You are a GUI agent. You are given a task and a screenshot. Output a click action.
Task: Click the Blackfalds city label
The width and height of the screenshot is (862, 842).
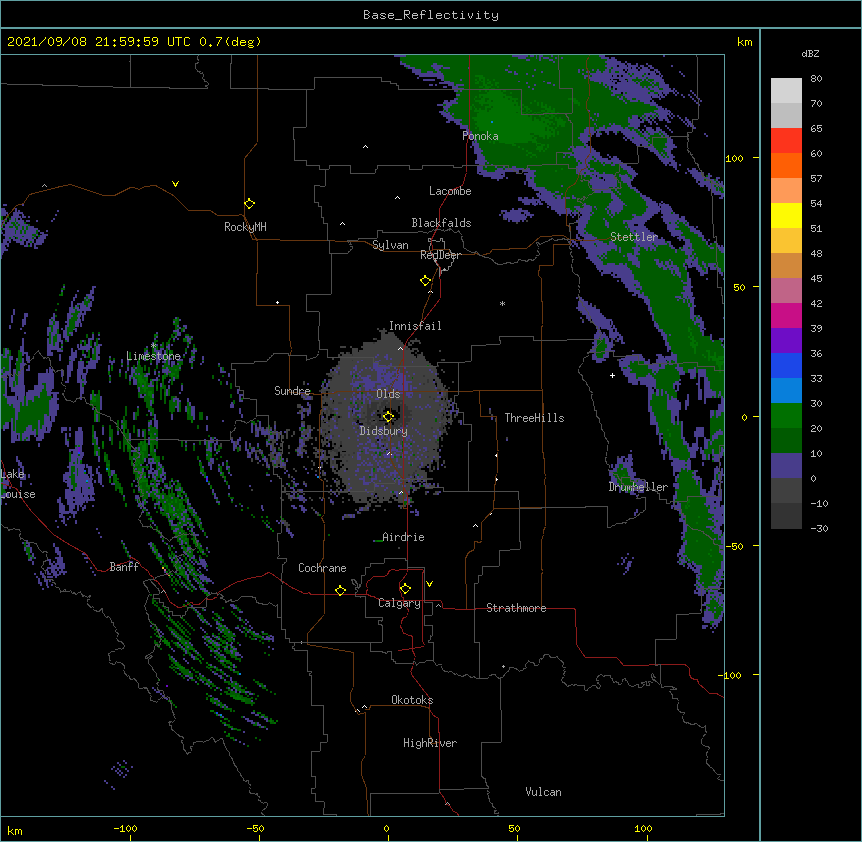(x=441, y=223)
